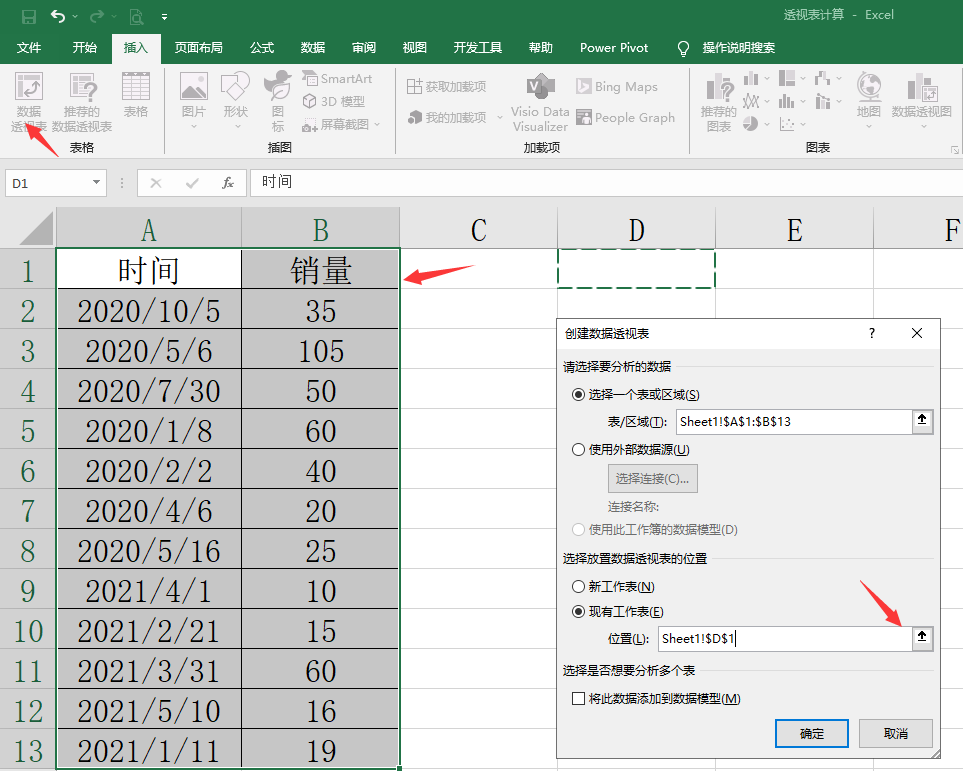Close the 创建数据透视表 dialog

[917, 333]
